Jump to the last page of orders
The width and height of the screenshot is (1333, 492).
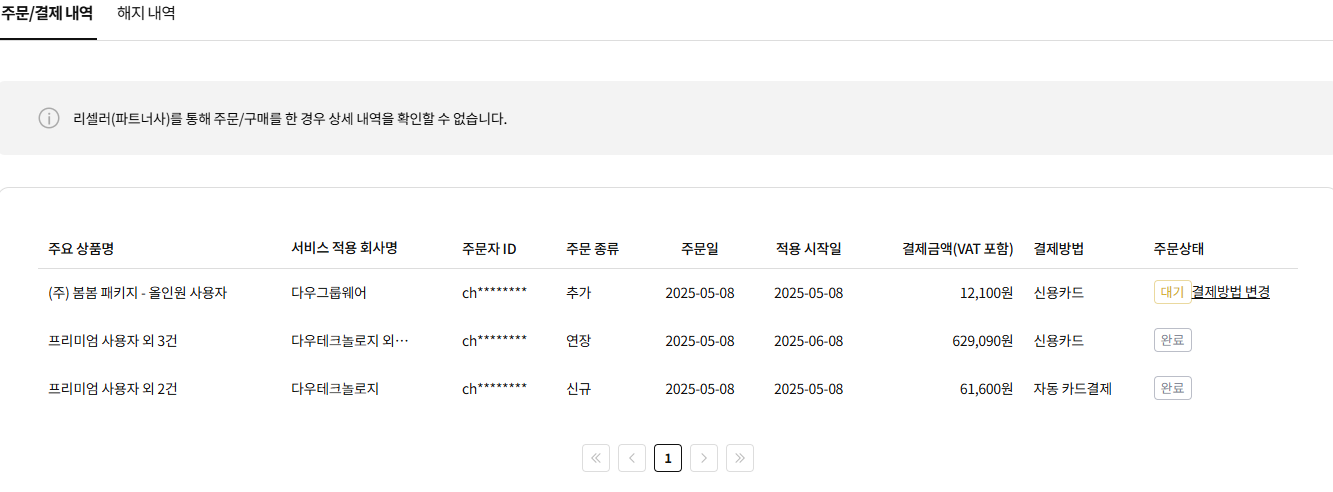point(740,458)
